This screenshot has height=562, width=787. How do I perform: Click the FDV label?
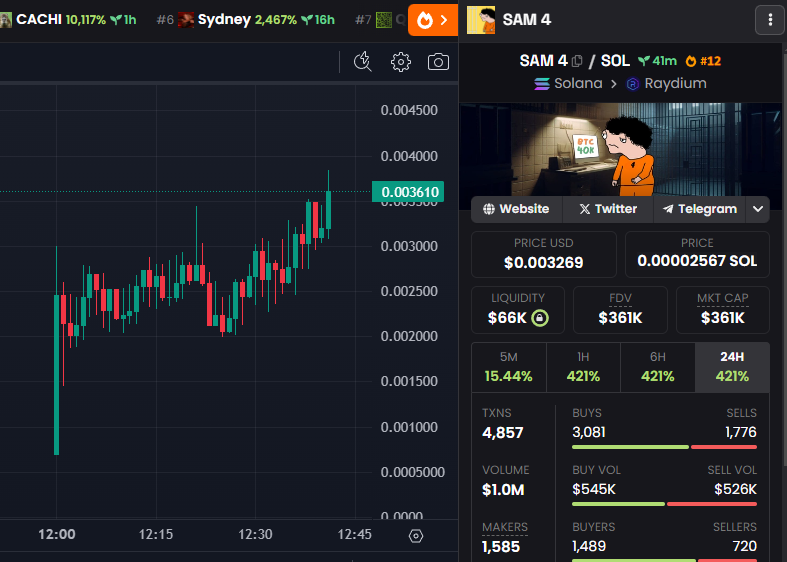620,298
